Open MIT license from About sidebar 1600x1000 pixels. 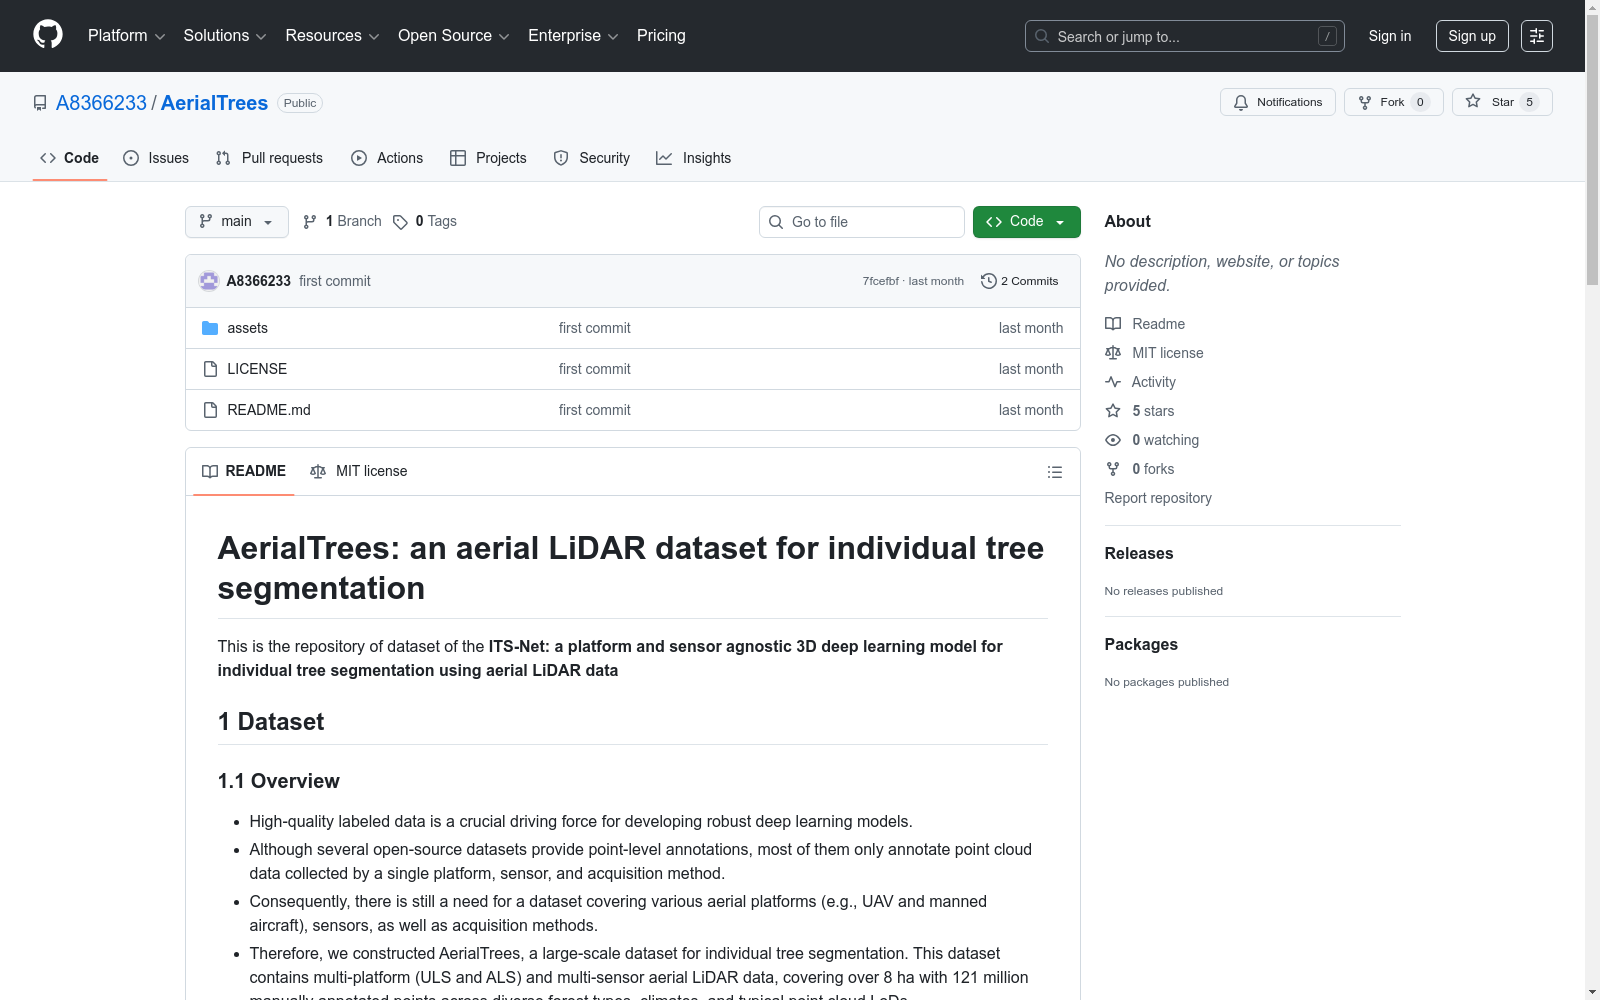coord(1154,353)
